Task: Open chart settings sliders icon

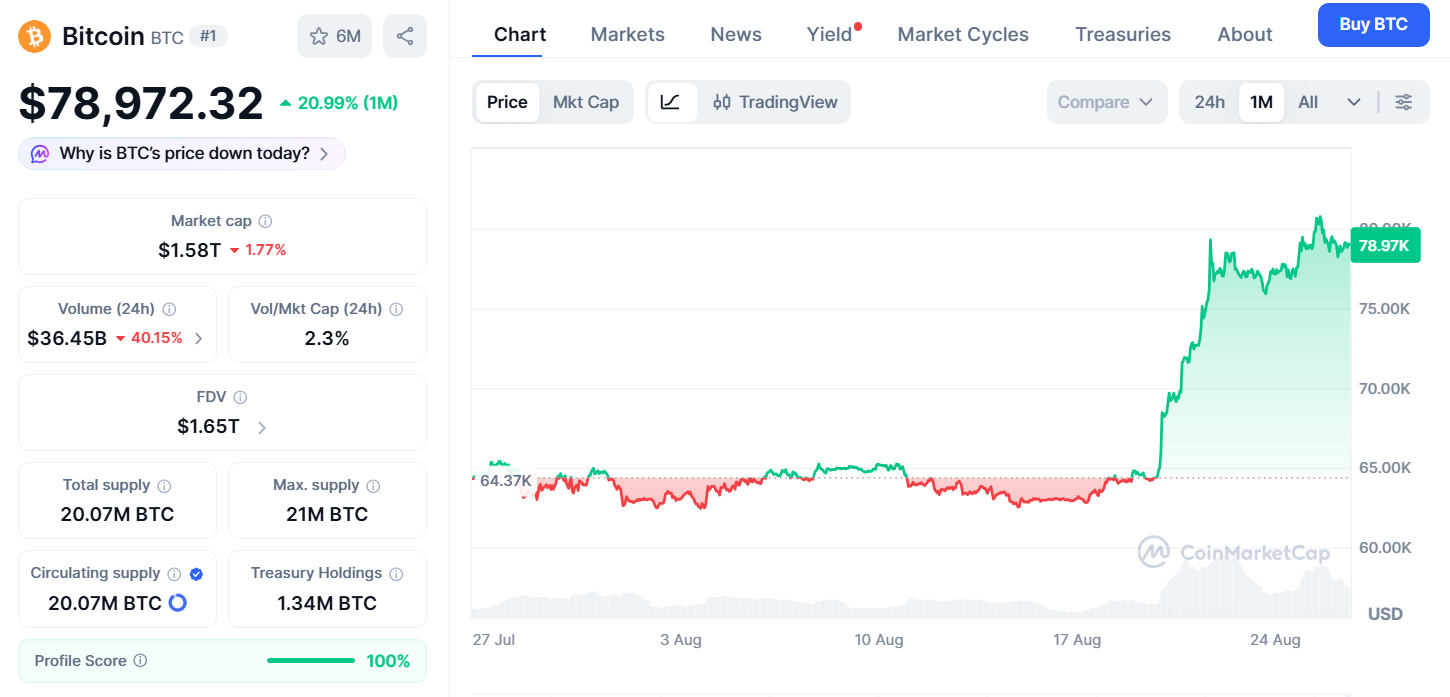Action: pyautogui.click(x=1404, y=102)
